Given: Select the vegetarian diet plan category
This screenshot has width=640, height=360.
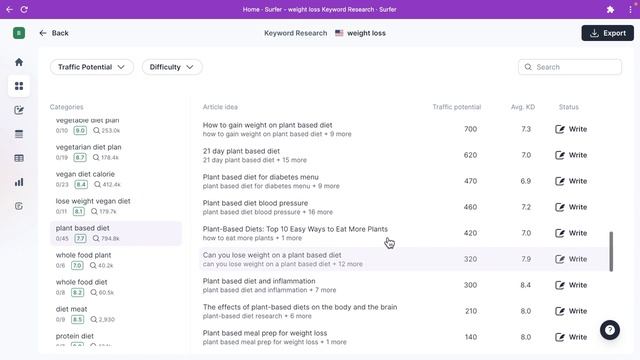Looking at the screenshot, I should pos(116,152).
